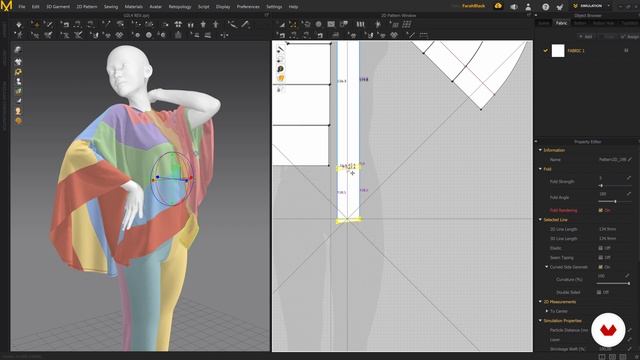640x360 pixels.
Task: Click the orange texture icon in 2D sidebar
Action: [280, 78]
